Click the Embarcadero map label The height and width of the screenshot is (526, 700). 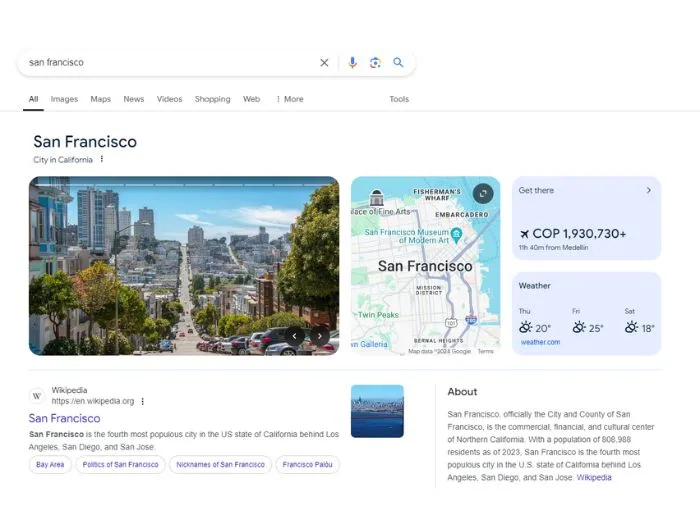coord(462,215)
